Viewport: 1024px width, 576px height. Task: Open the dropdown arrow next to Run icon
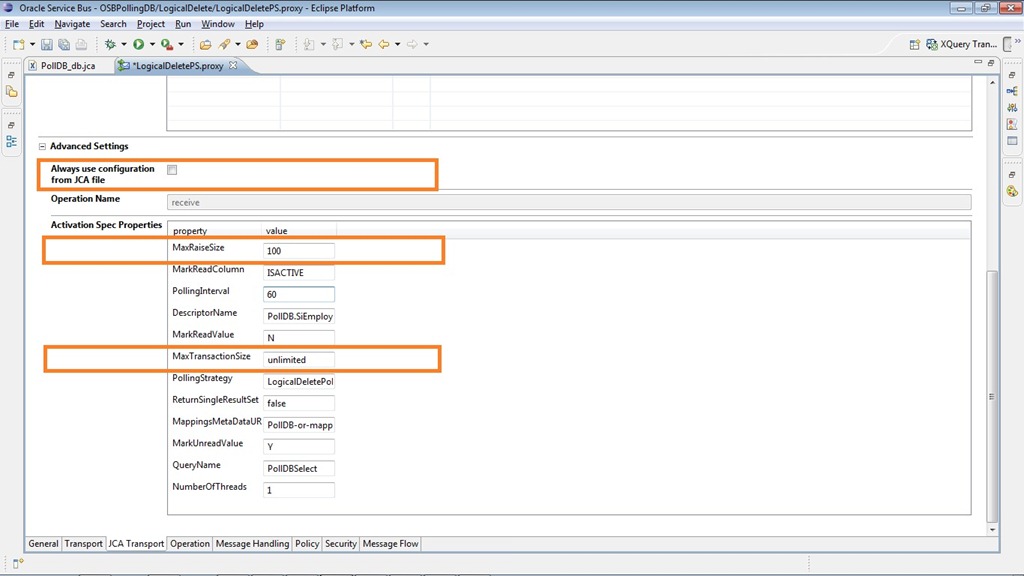pyautogui.click(x=152, y=44)
